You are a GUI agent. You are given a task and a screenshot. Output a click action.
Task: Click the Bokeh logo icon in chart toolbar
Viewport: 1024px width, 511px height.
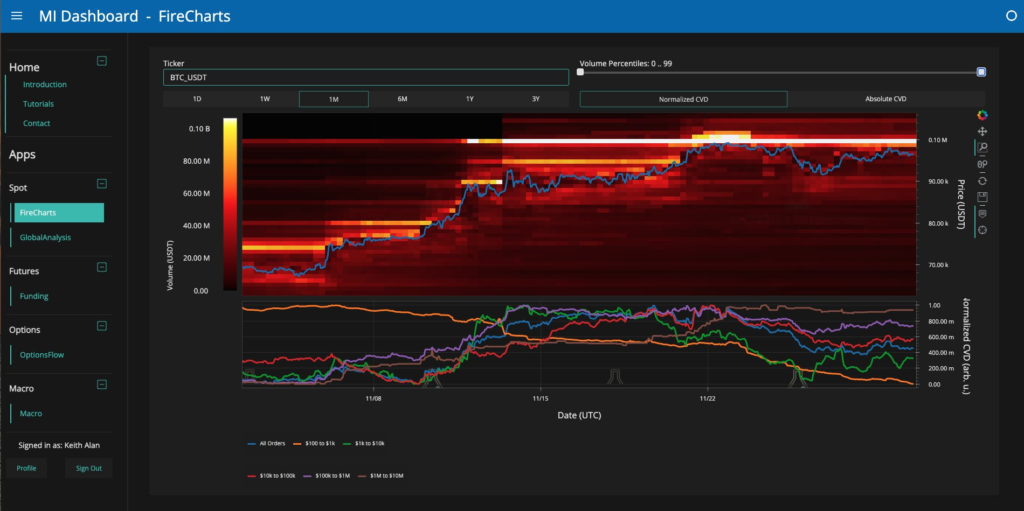click(x=982, y=115)
